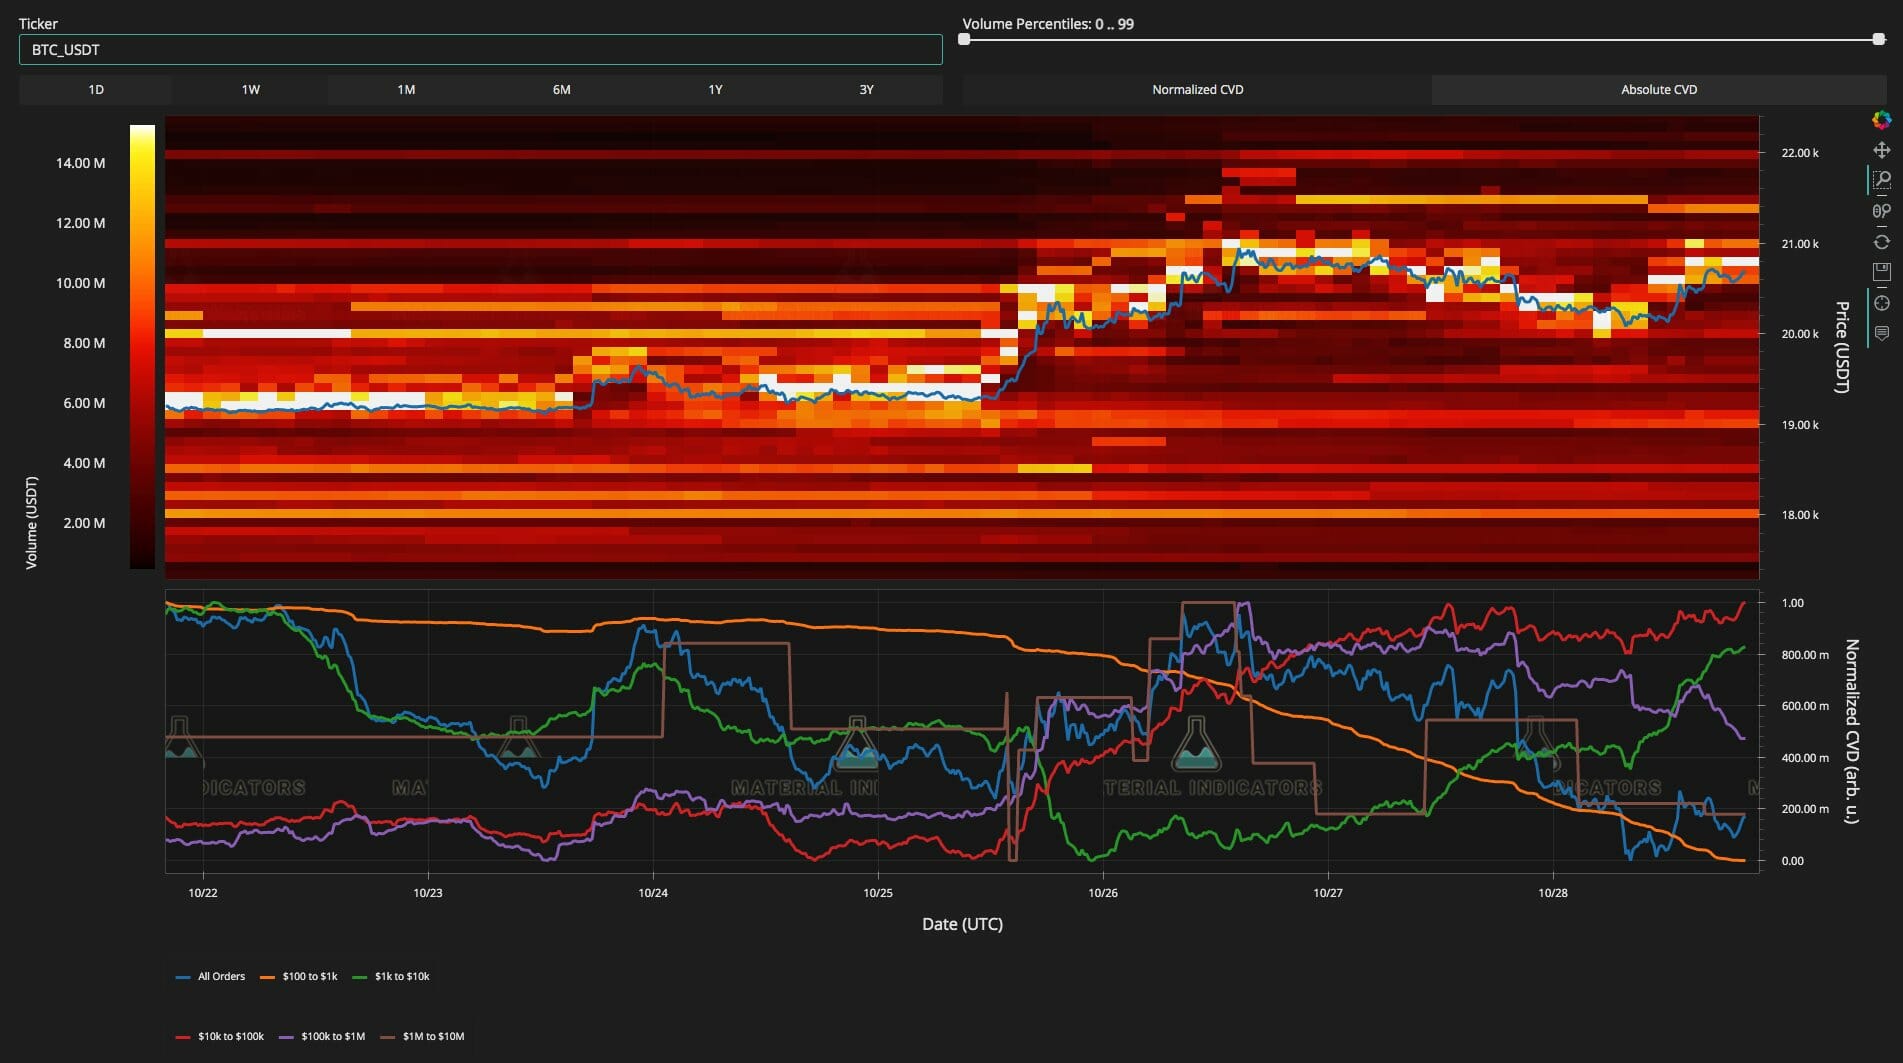Toggle the $100 to $1k legend entry
Screen dimensions: 1903x1063
pos(299,976)
